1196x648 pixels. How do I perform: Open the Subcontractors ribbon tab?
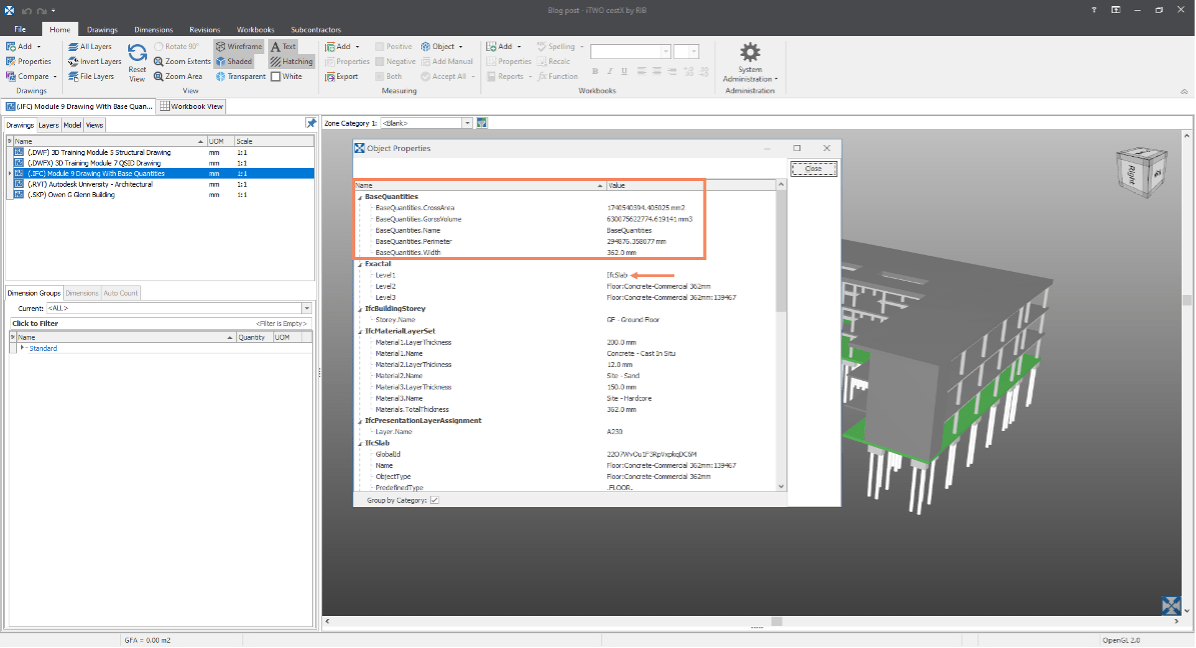pyautogui.click(x=315, y=30)
